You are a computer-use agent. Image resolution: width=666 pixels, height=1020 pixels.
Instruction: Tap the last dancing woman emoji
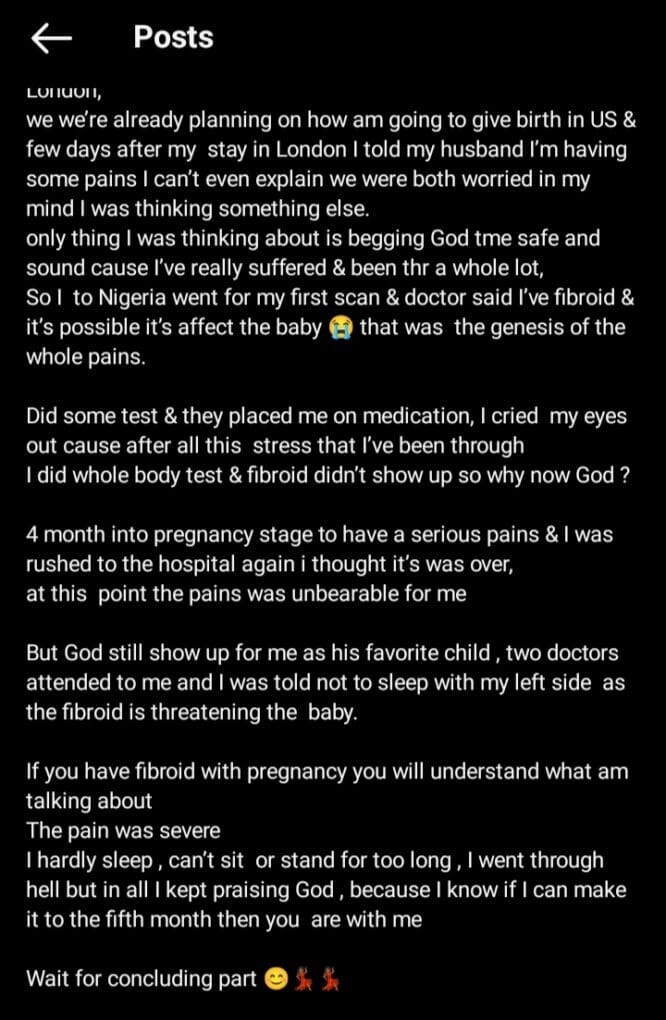coord(329,979)
